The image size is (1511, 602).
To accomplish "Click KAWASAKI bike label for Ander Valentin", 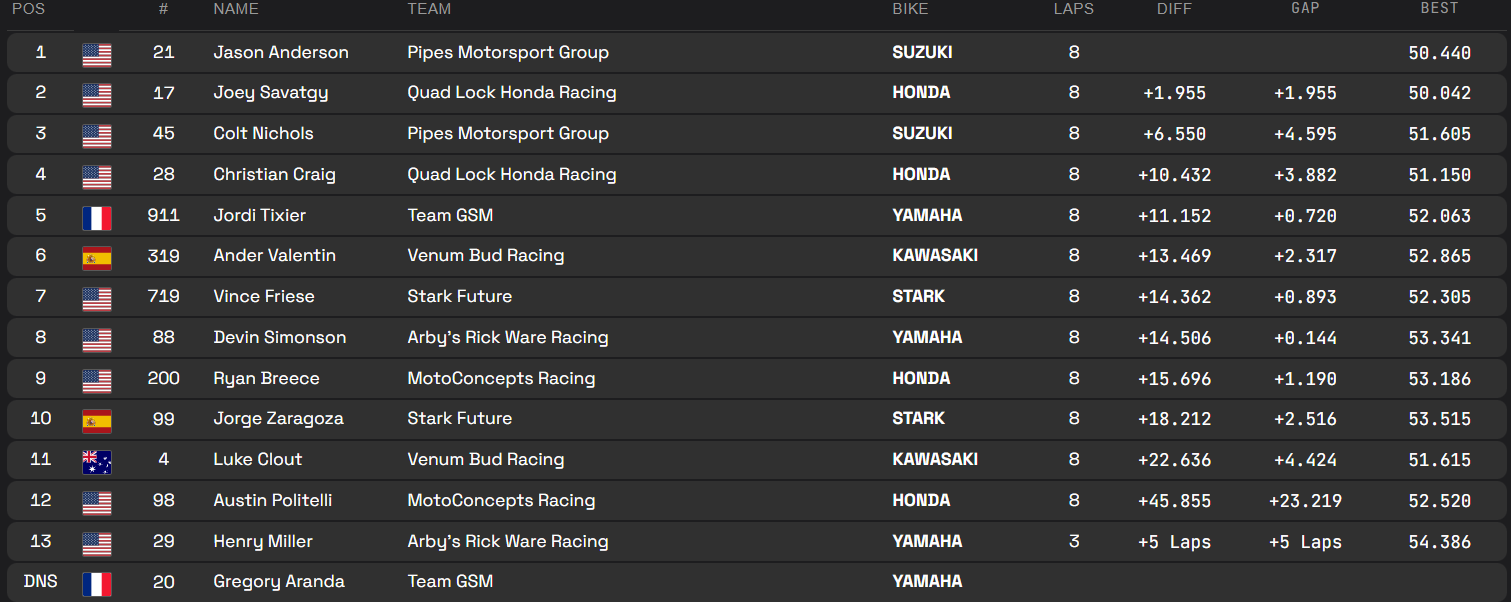I will (935, 255).
